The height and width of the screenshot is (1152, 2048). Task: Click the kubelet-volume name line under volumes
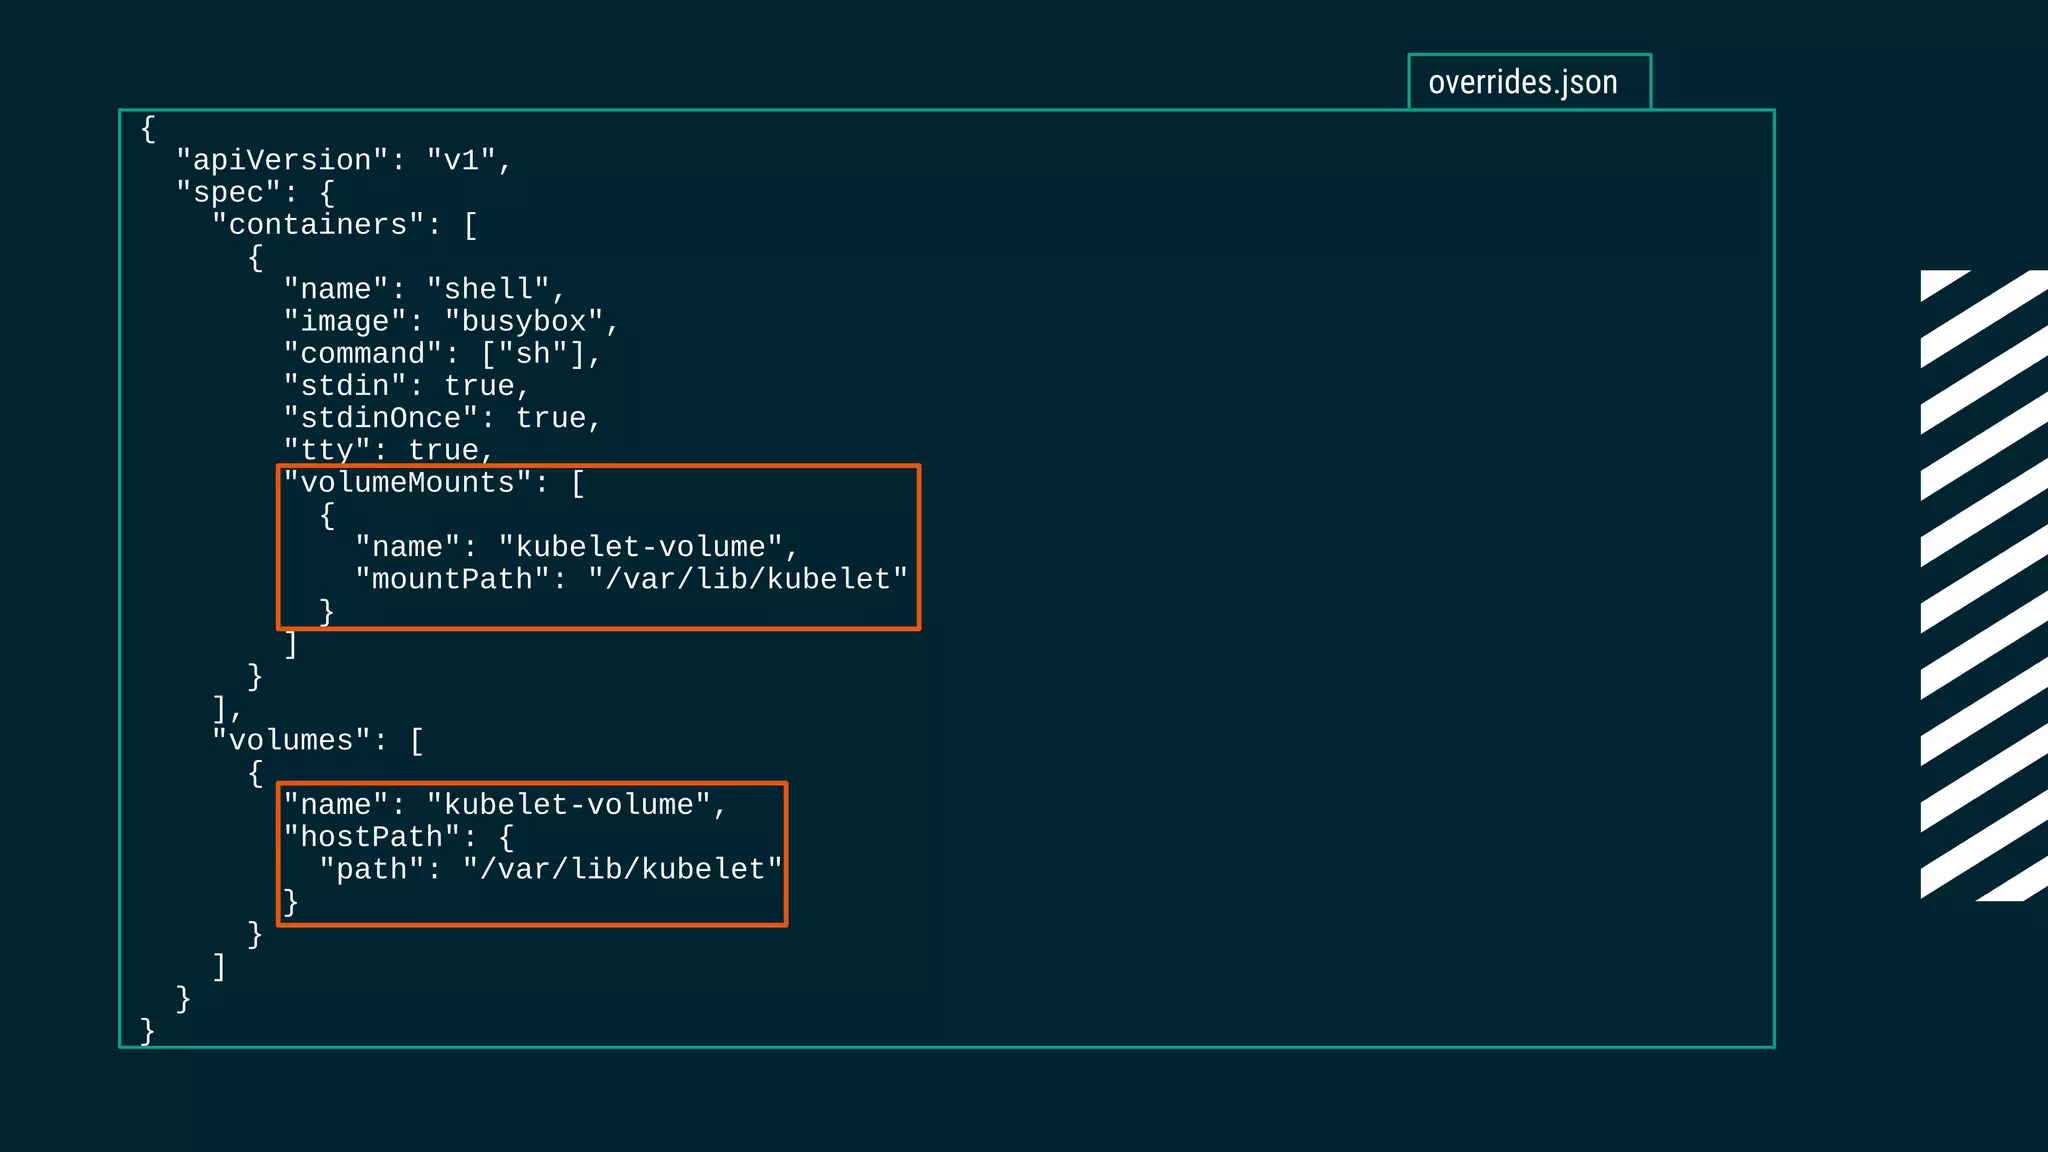coord(505,805)
